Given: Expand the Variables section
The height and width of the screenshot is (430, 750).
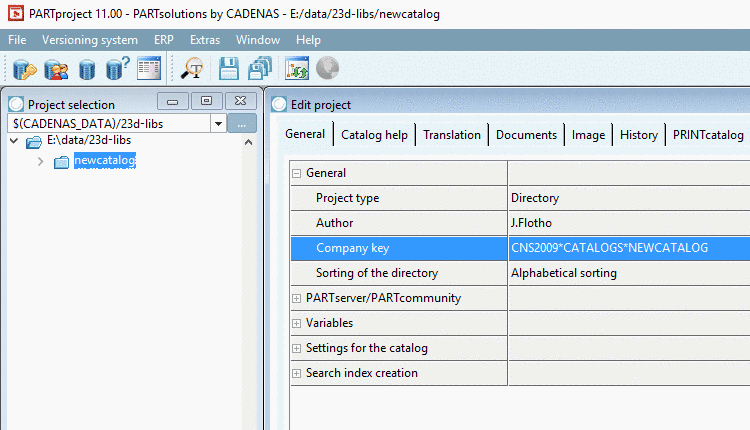Looking at the screenshot, I should pos(297,323).
